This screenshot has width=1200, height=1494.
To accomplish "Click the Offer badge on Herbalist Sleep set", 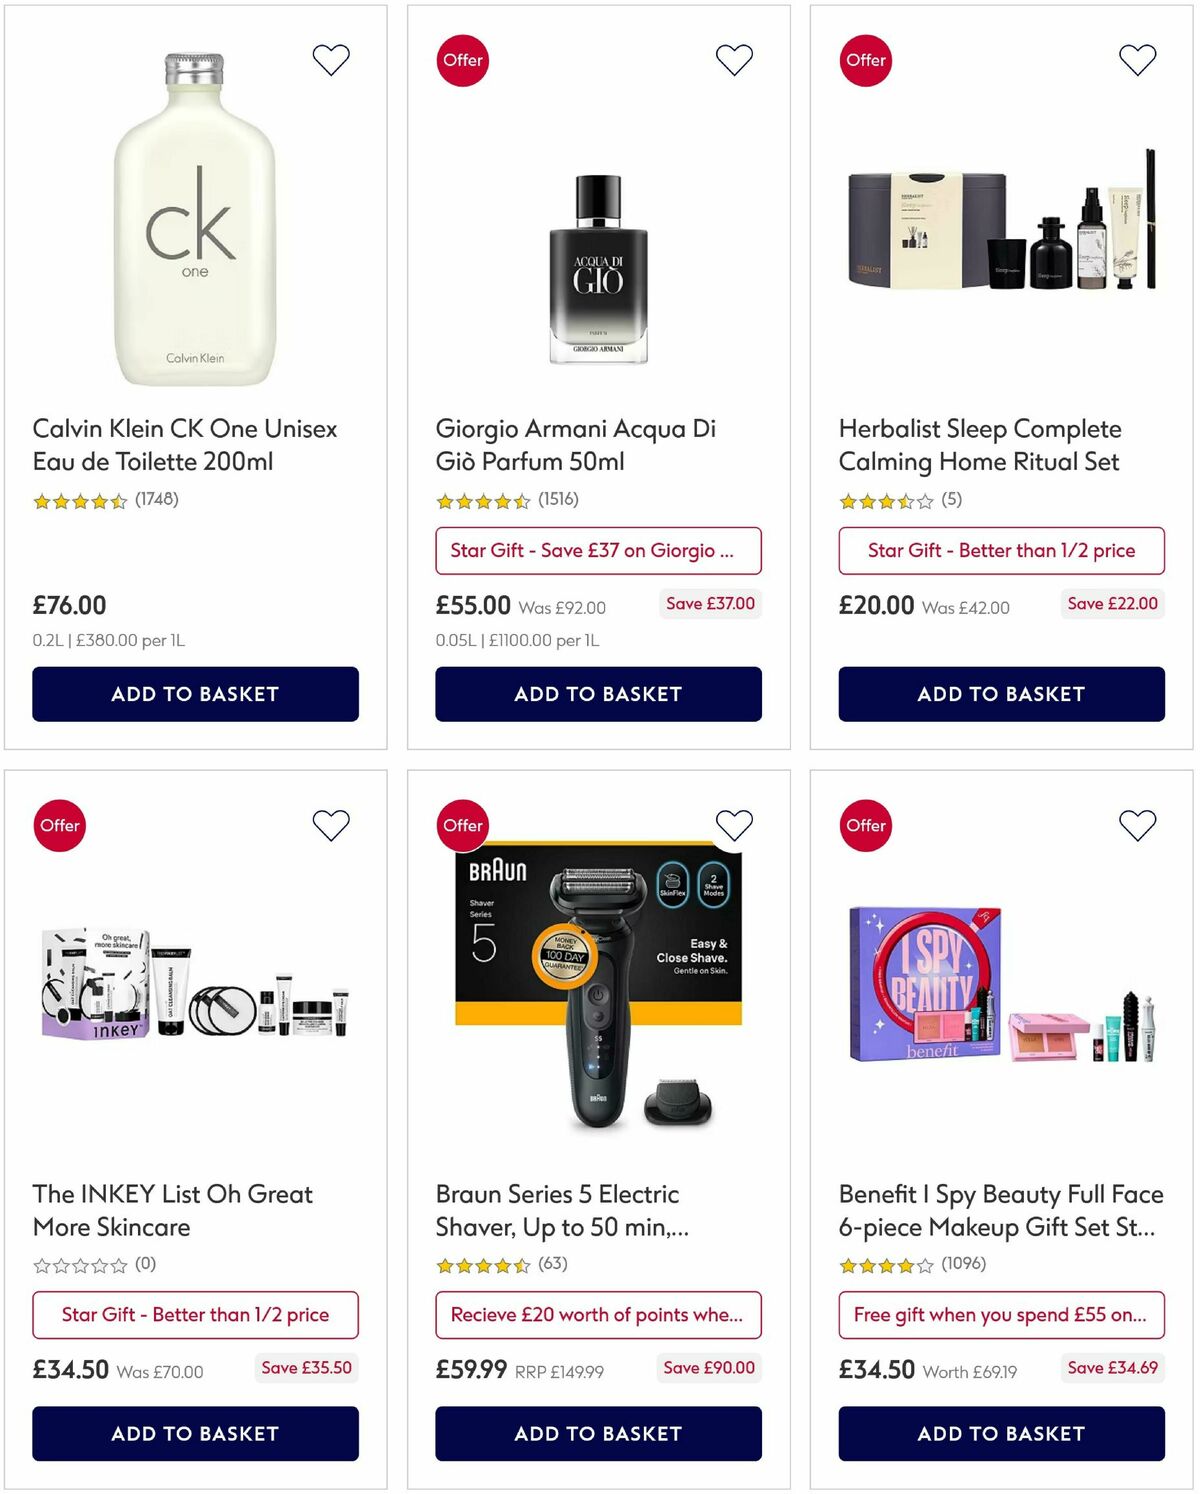I will [x=866, y=60].
